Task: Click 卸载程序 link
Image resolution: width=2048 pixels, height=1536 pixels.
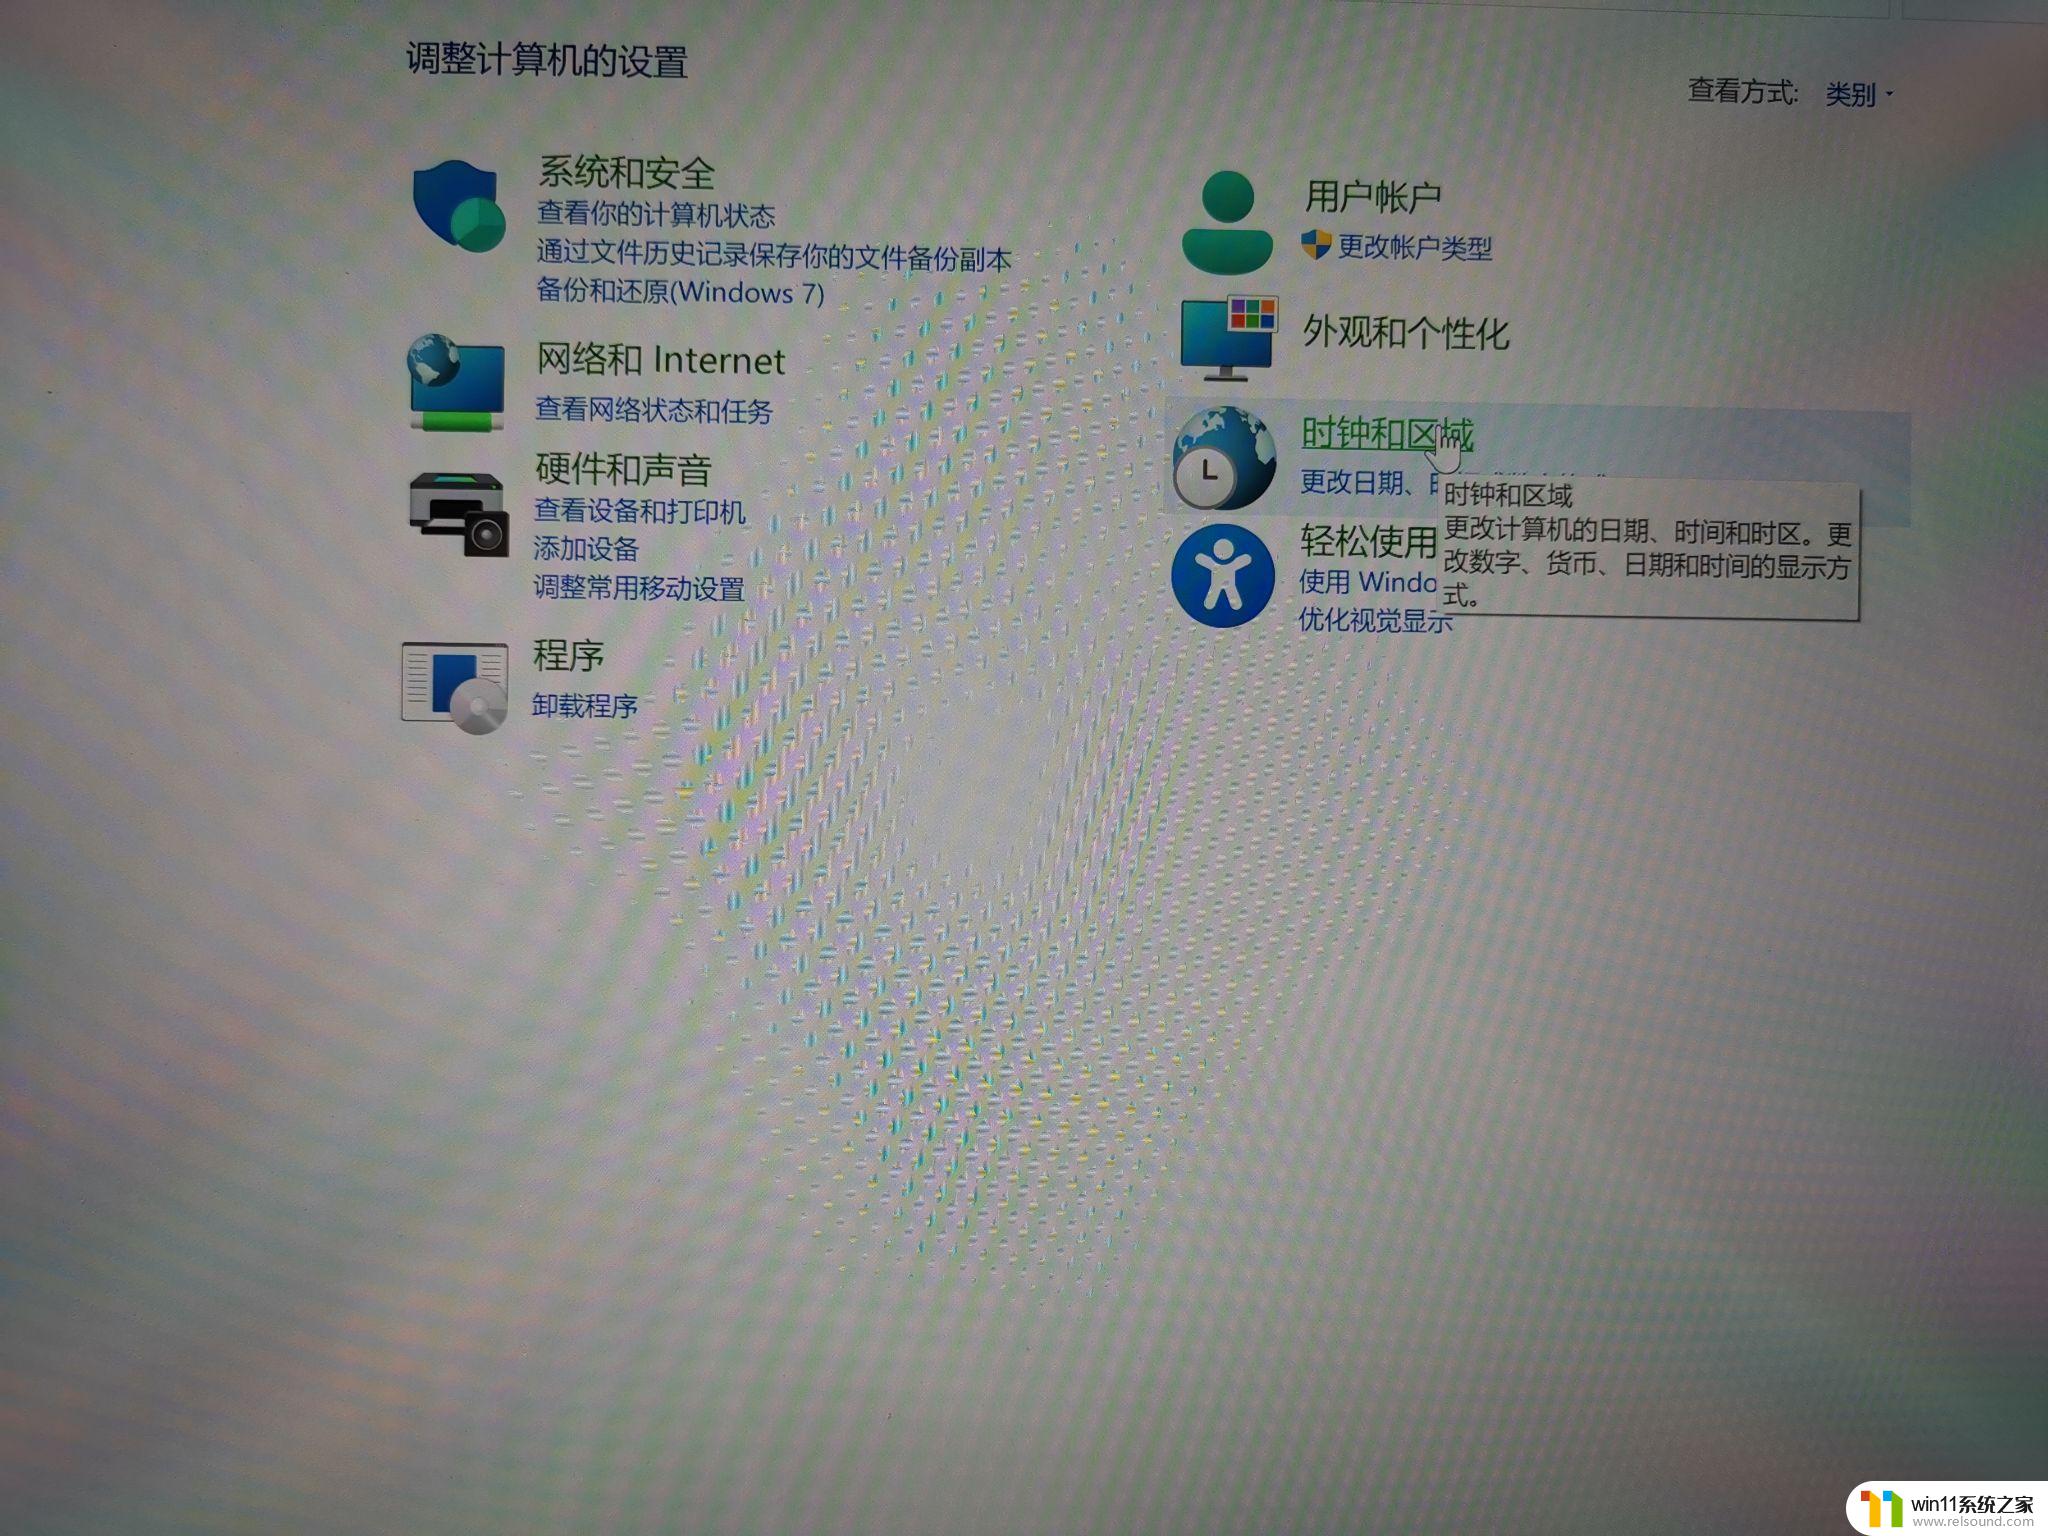Action: pos(585,705)
